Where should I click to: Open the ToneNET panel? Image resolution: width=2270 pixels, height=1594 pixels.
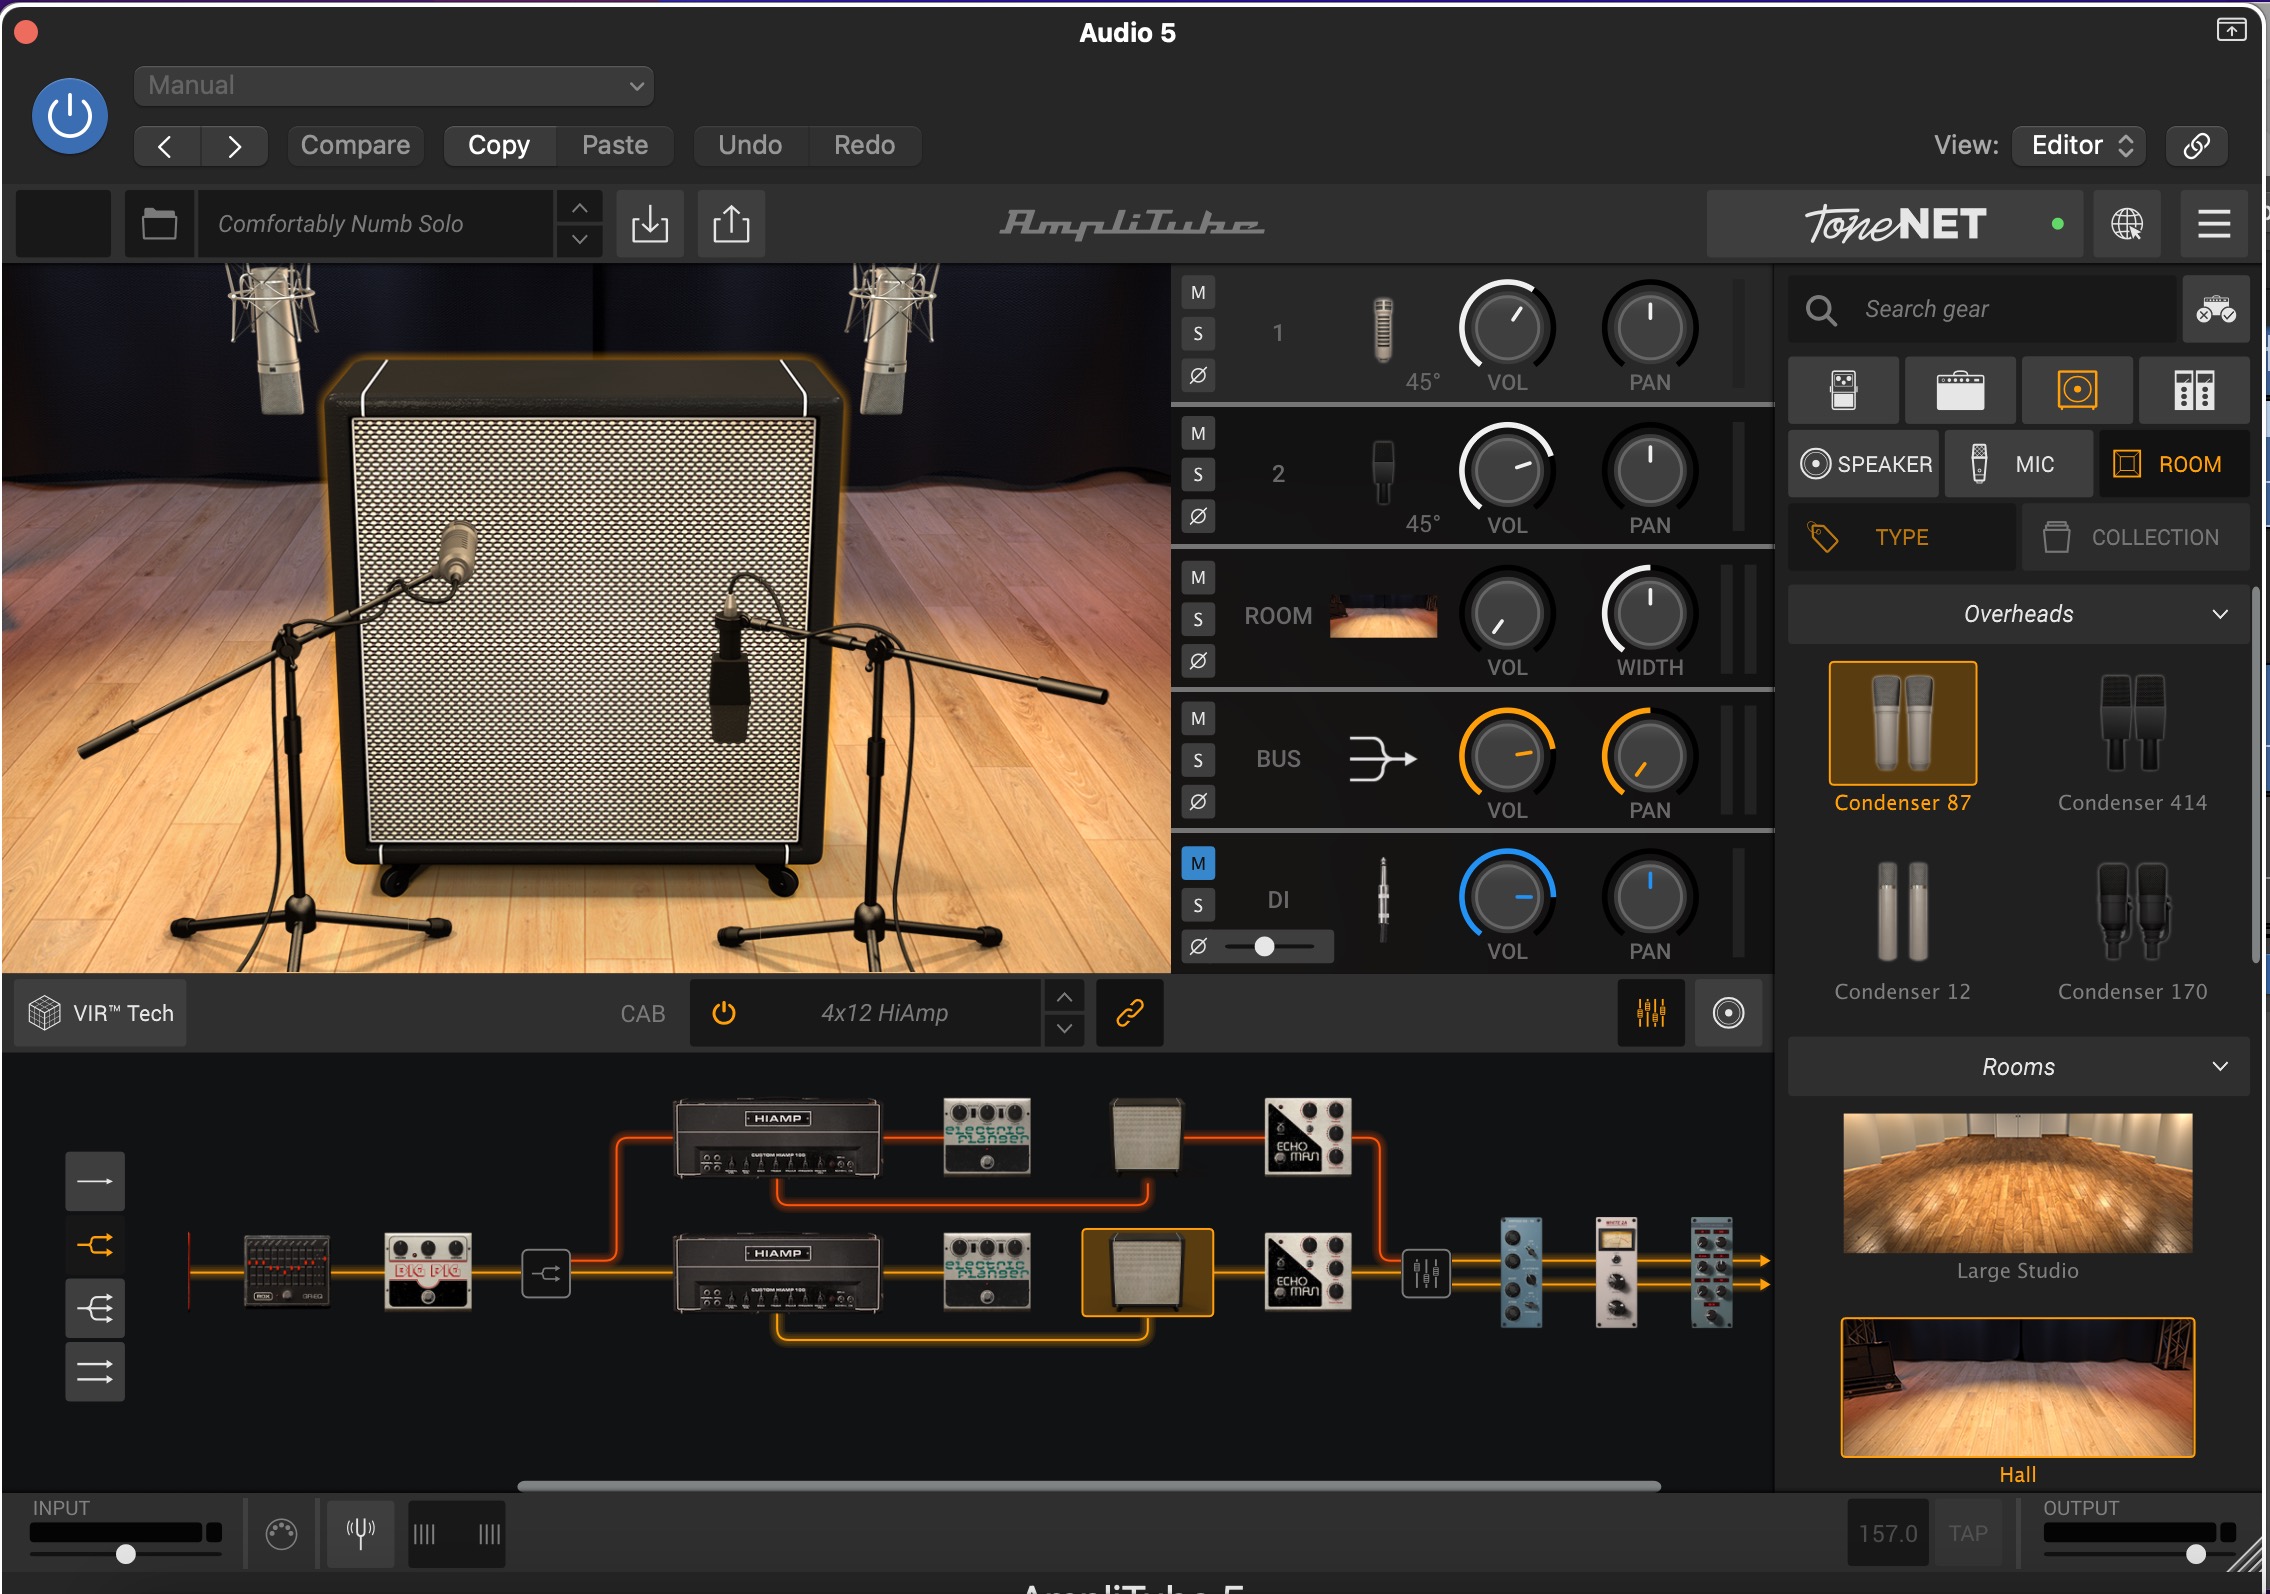[x=1894, y=224]
